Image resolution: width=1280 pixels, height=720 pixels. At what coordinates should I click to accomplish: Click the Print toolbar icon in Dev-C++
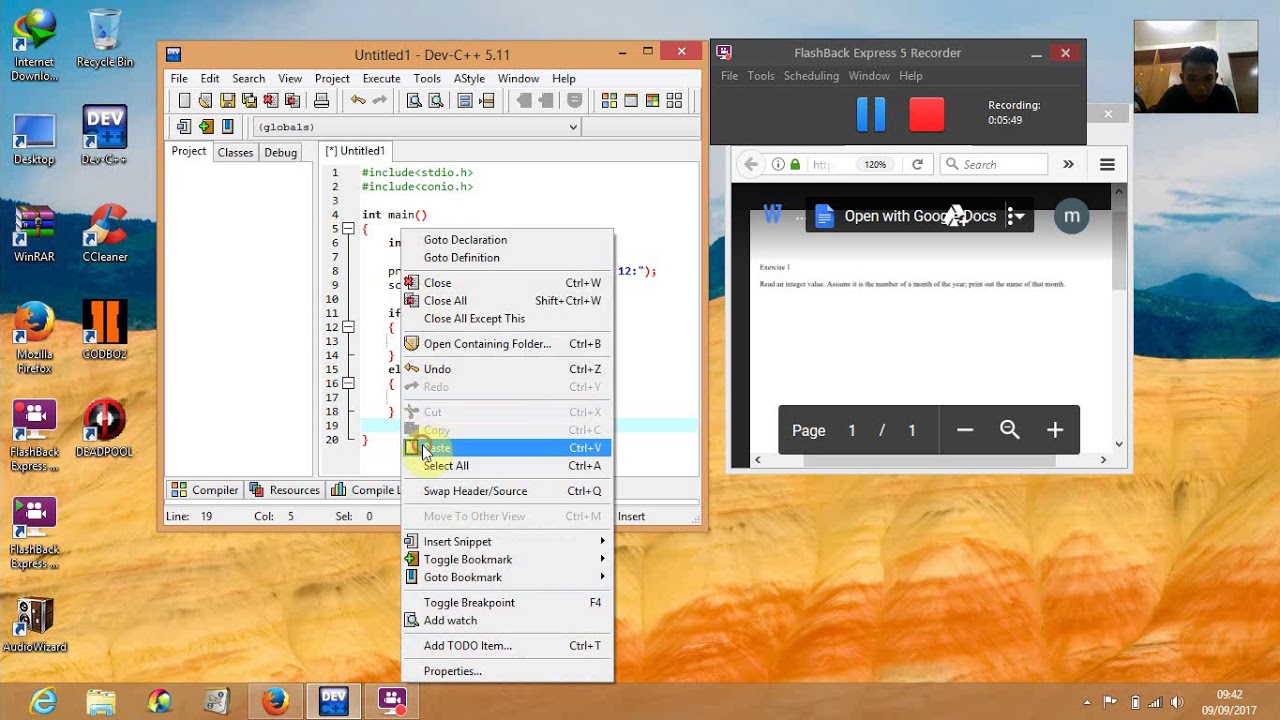coord(321,100)
